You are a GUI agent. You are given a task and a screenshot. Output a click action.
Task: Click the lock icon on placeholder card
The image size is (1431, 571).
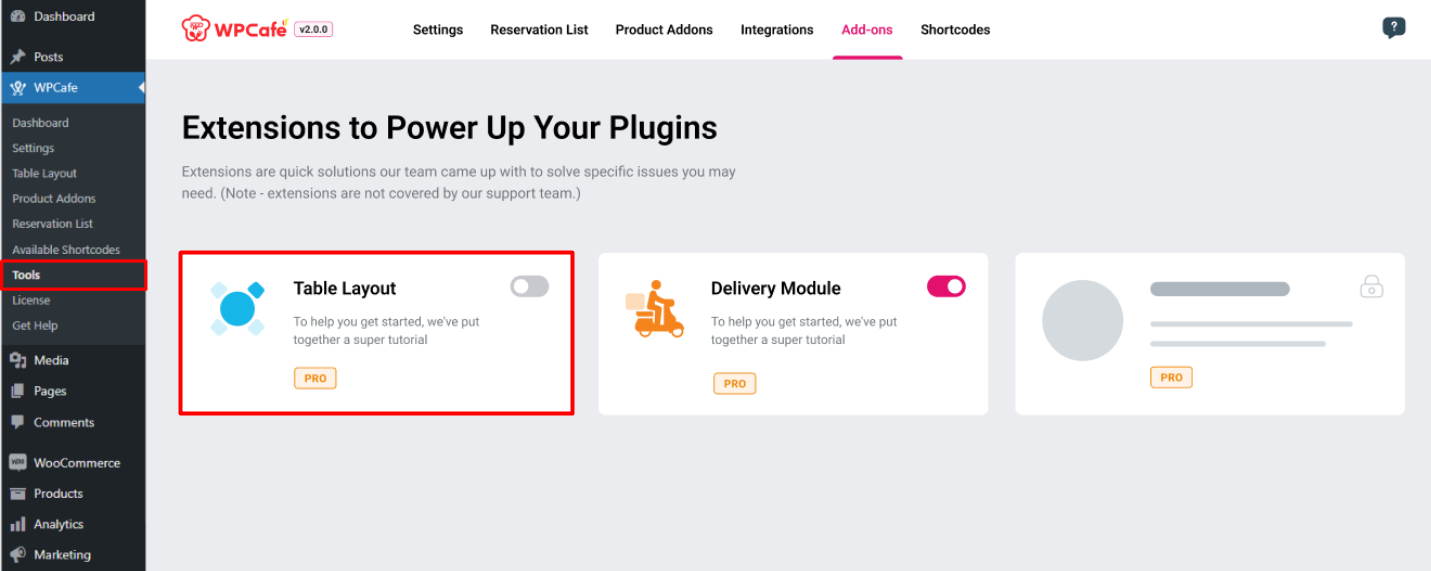1371,287
